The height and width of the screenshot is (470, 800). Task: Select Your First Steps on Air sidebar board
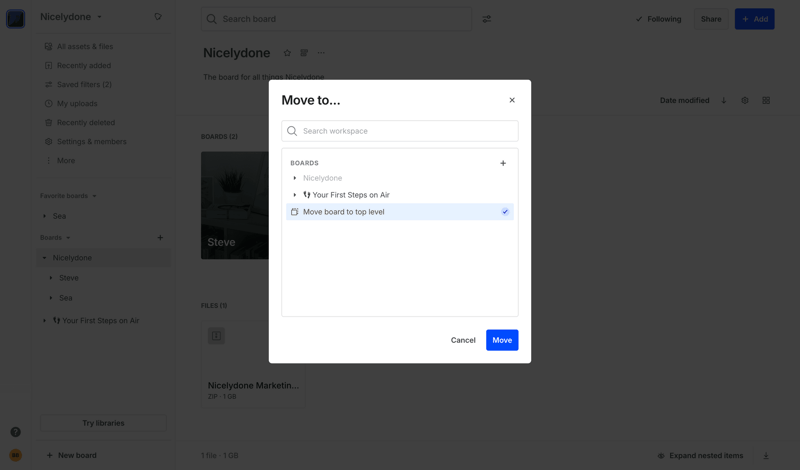[96, 321]
